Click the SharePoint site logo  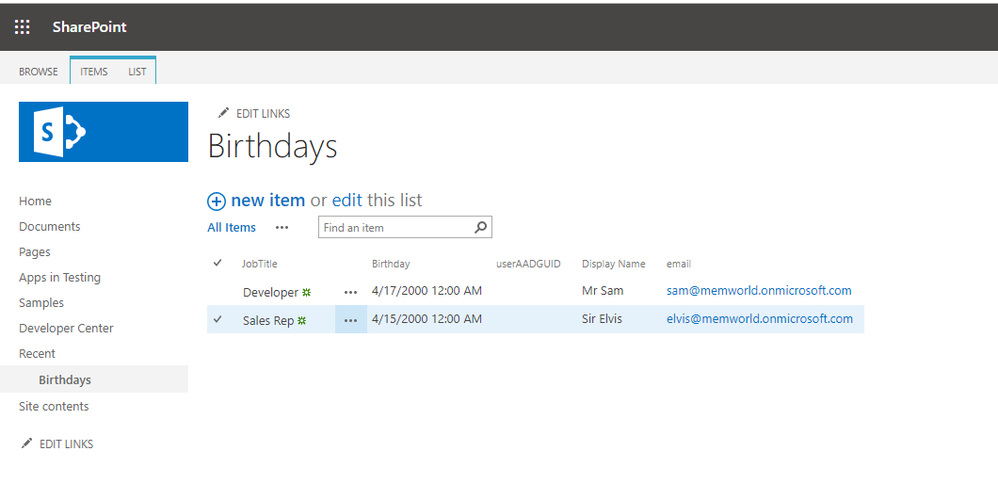[103, 132]
